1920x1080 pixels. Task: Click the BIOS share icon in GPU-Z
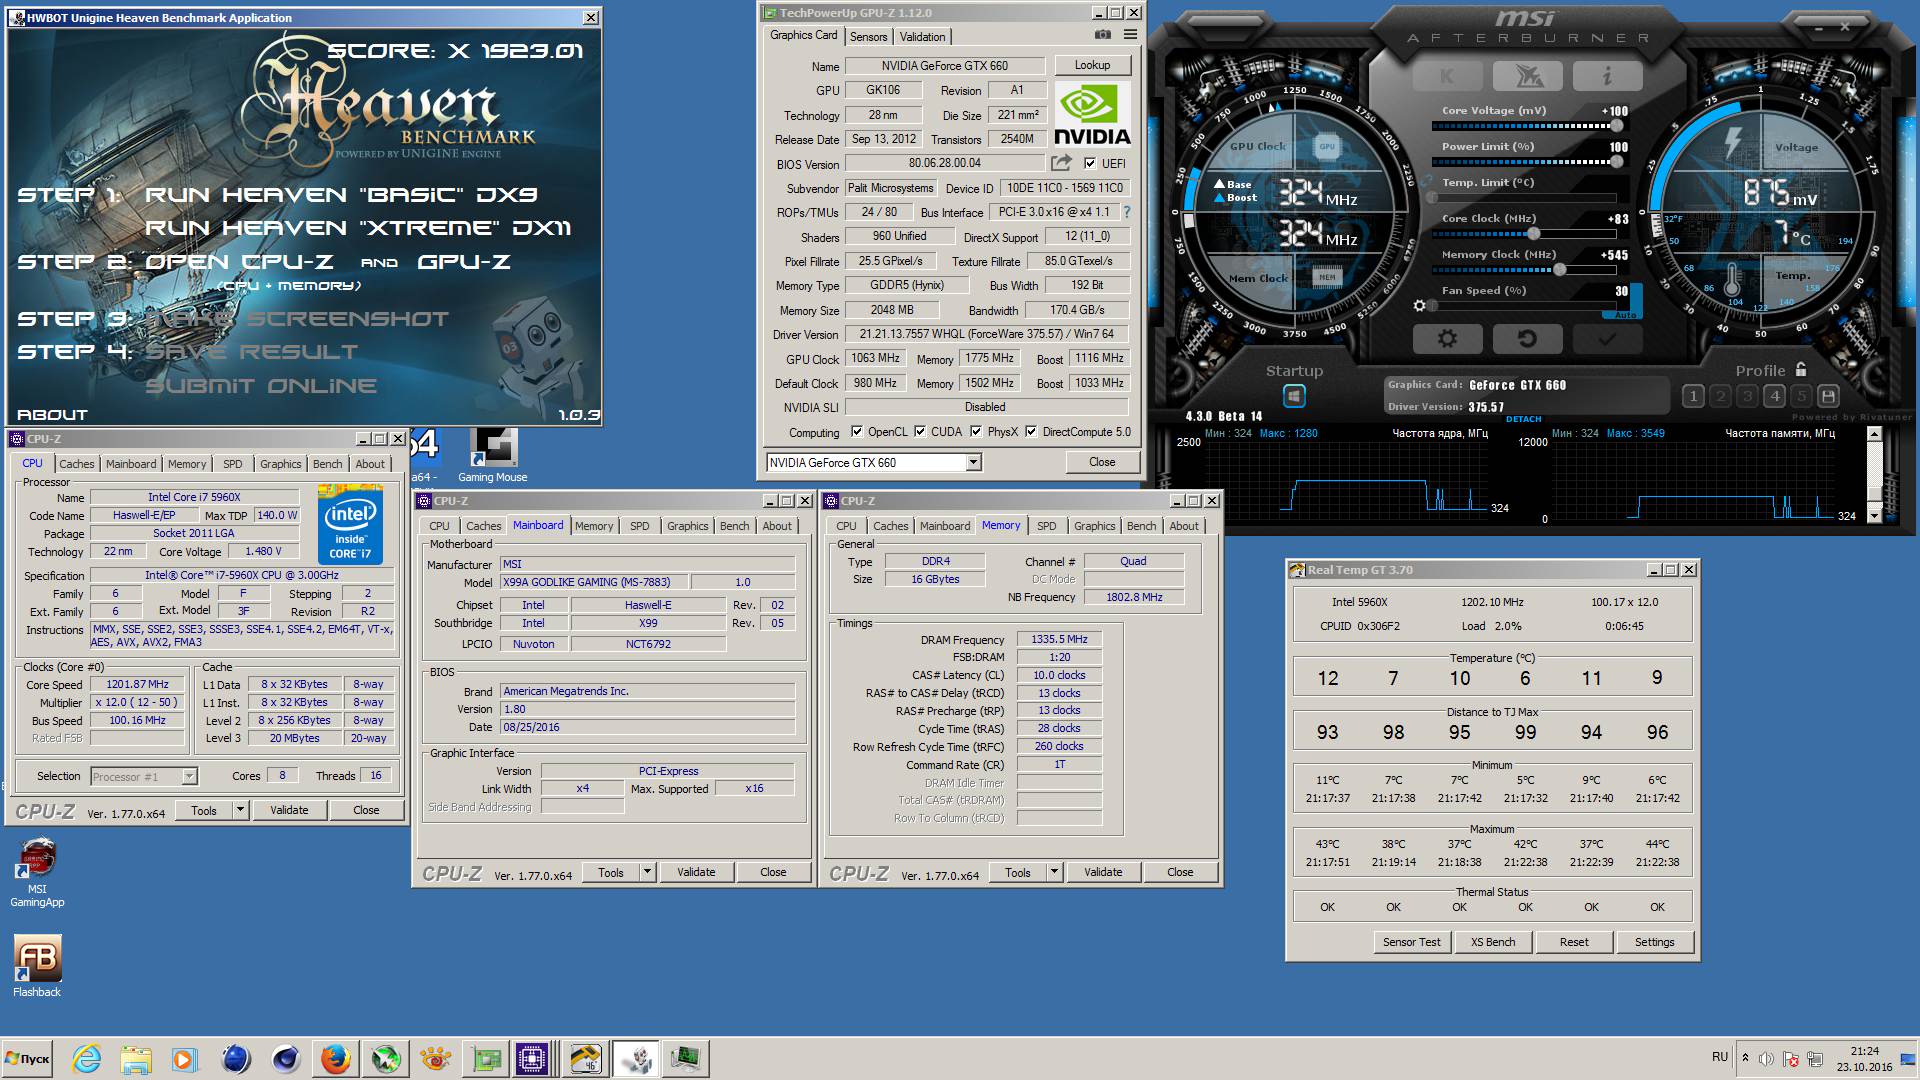click(1061, 163)
